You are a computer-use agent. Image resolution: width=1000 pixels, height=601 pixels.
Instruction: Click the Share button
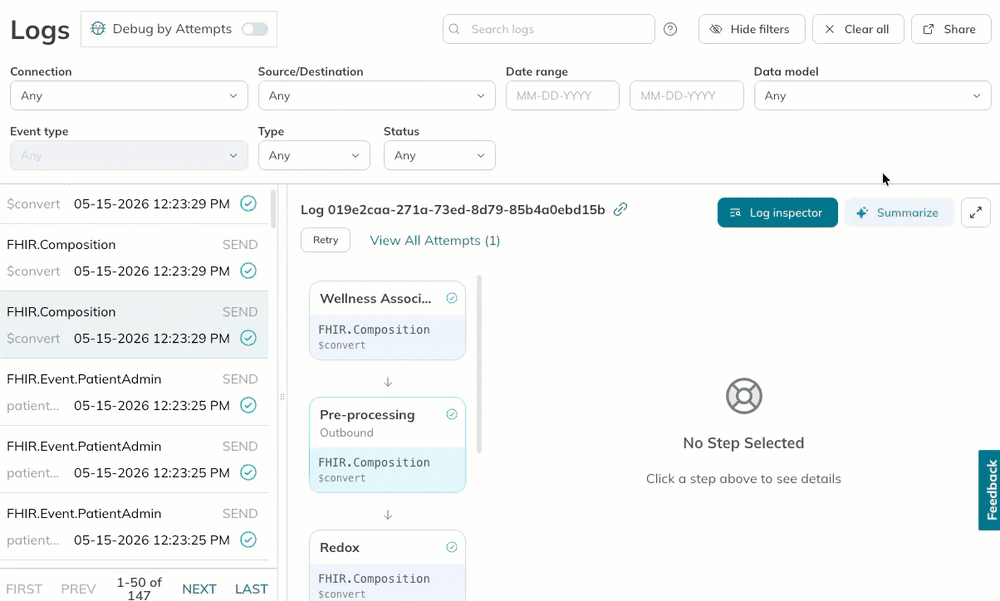click(951, 29)
